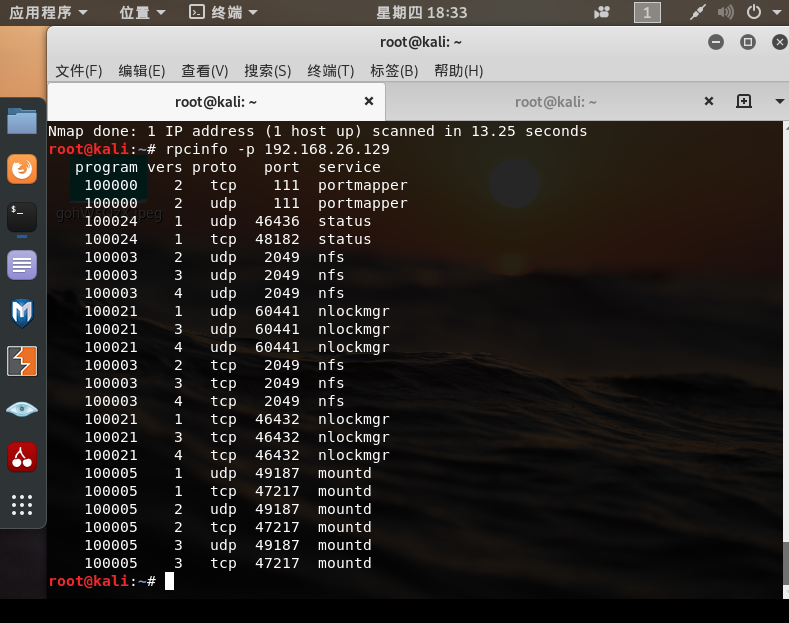Viewport: 789px width, 623px height.
Task: Open the text editor dock icon
Action: tap(22, 265)
